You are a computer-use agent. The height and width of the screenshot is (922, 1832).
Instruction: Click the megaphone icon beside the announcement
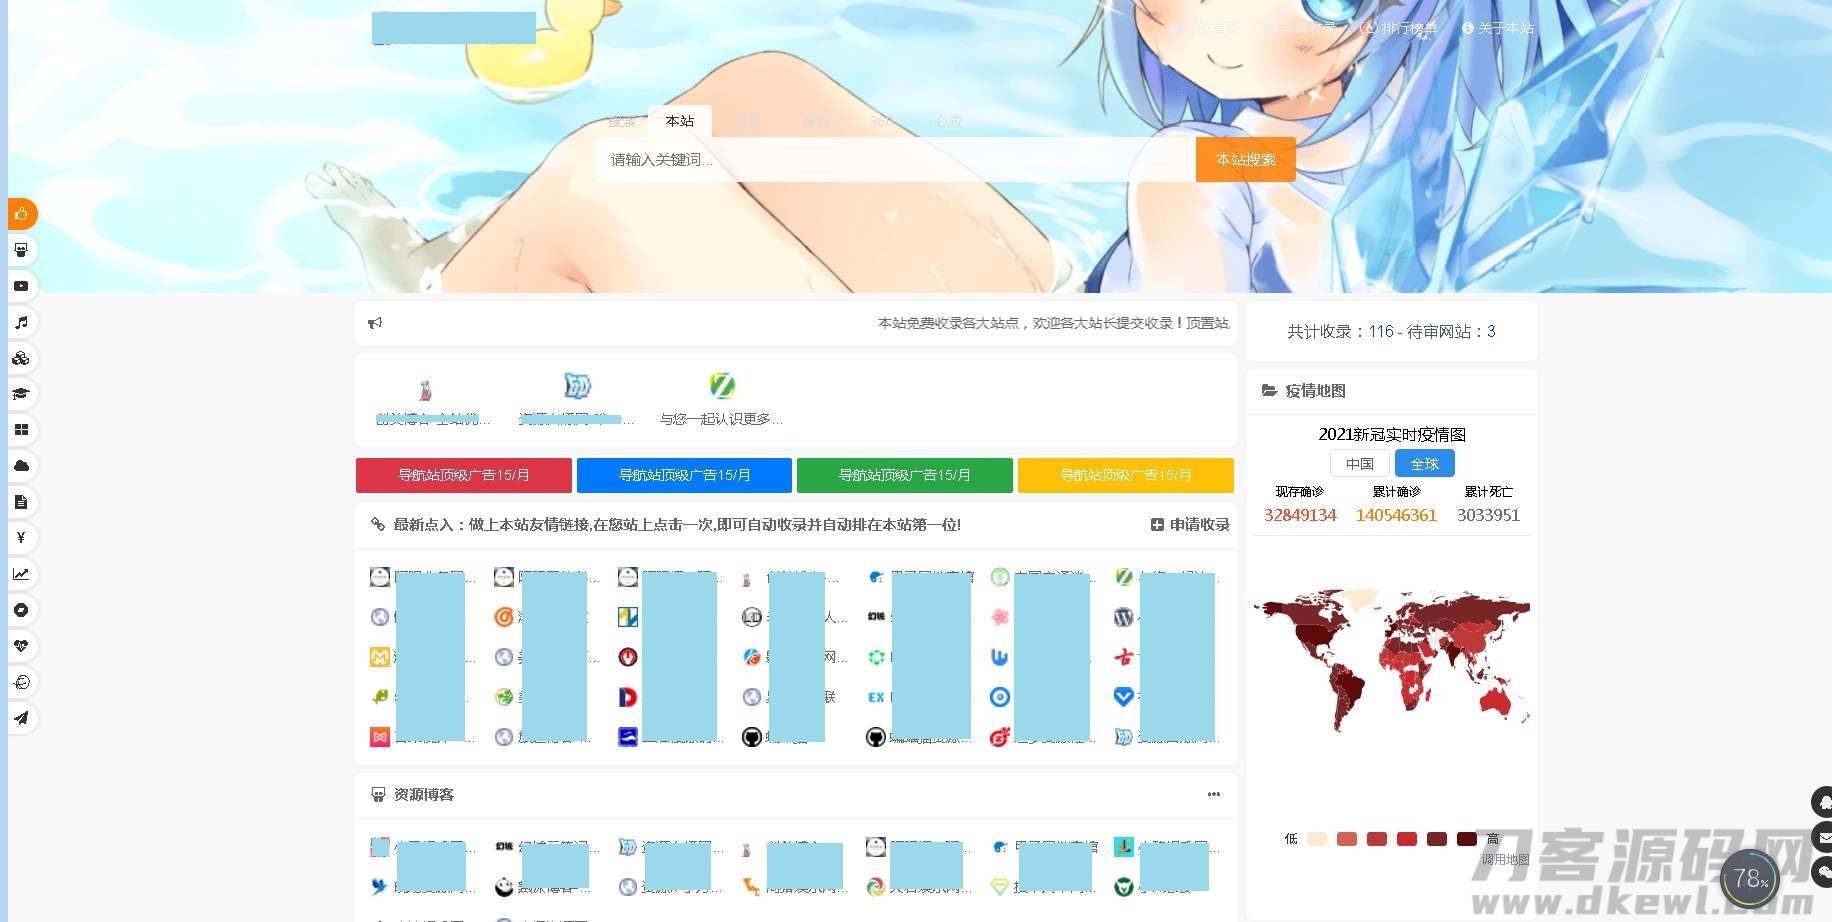tap(375, 323)
